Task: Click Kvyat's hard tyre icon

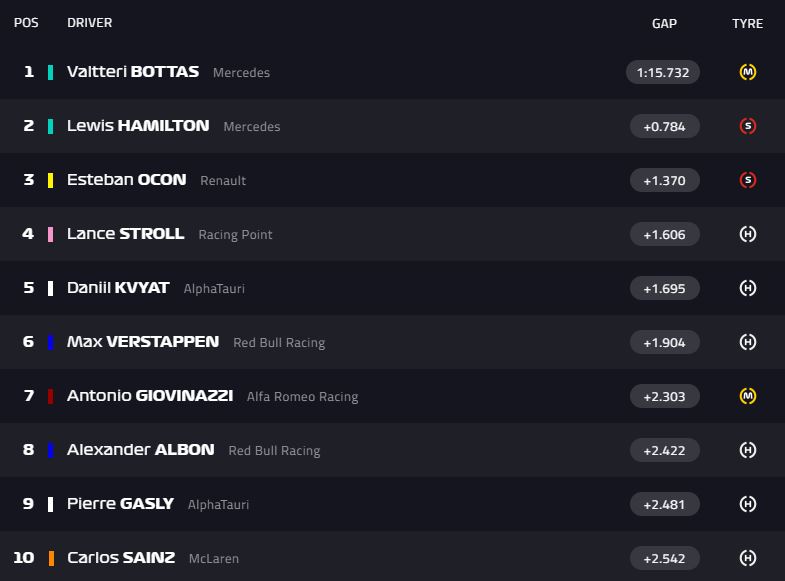Action: [x=747, y=288]
